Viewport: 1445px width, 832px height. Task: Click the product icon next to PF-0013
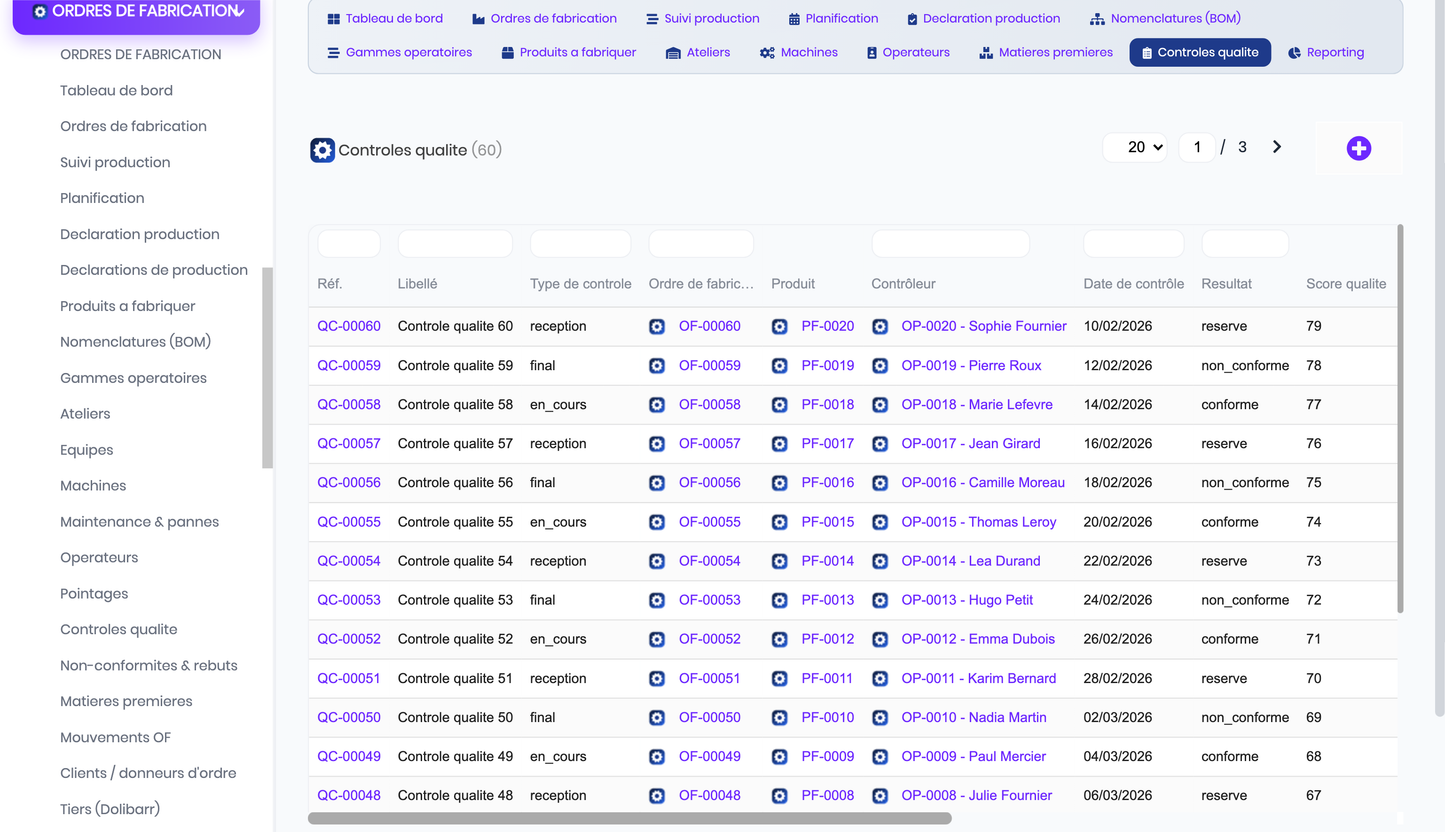click(780, 600)
